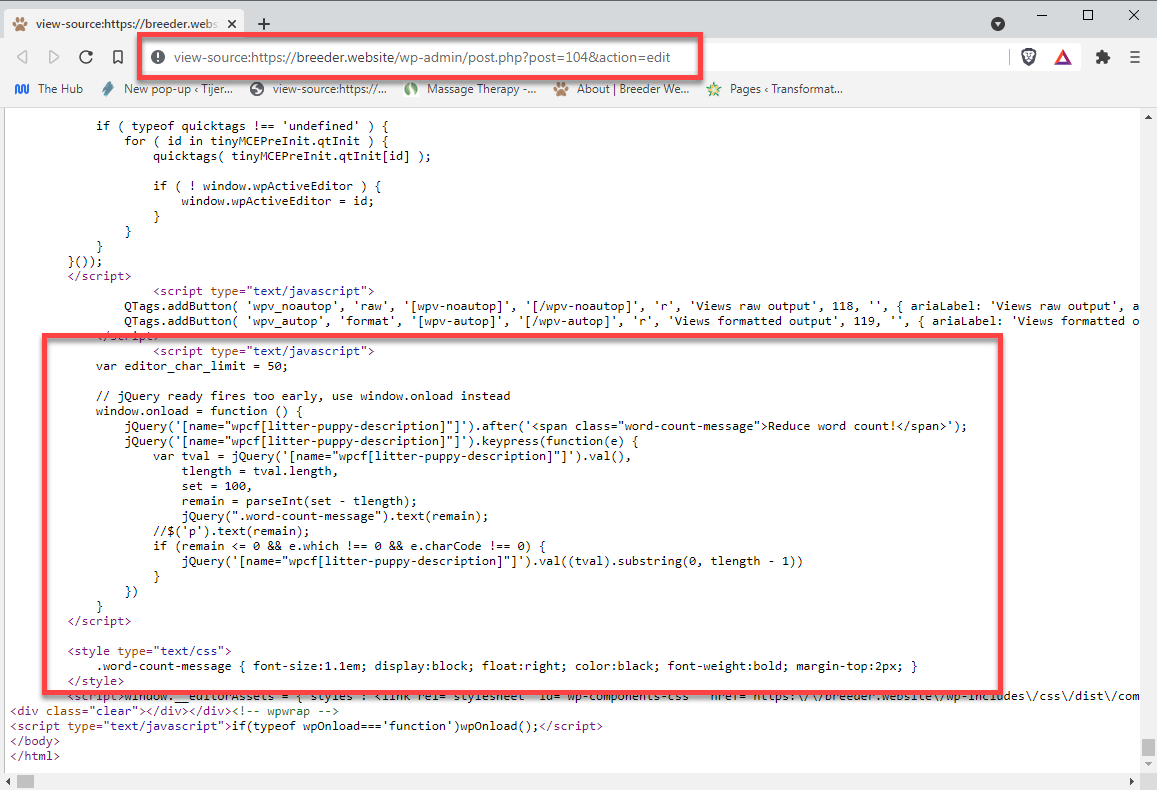
Task: Click the 'window.wpActiveEditor = id;' line
Action: [277, 201]
